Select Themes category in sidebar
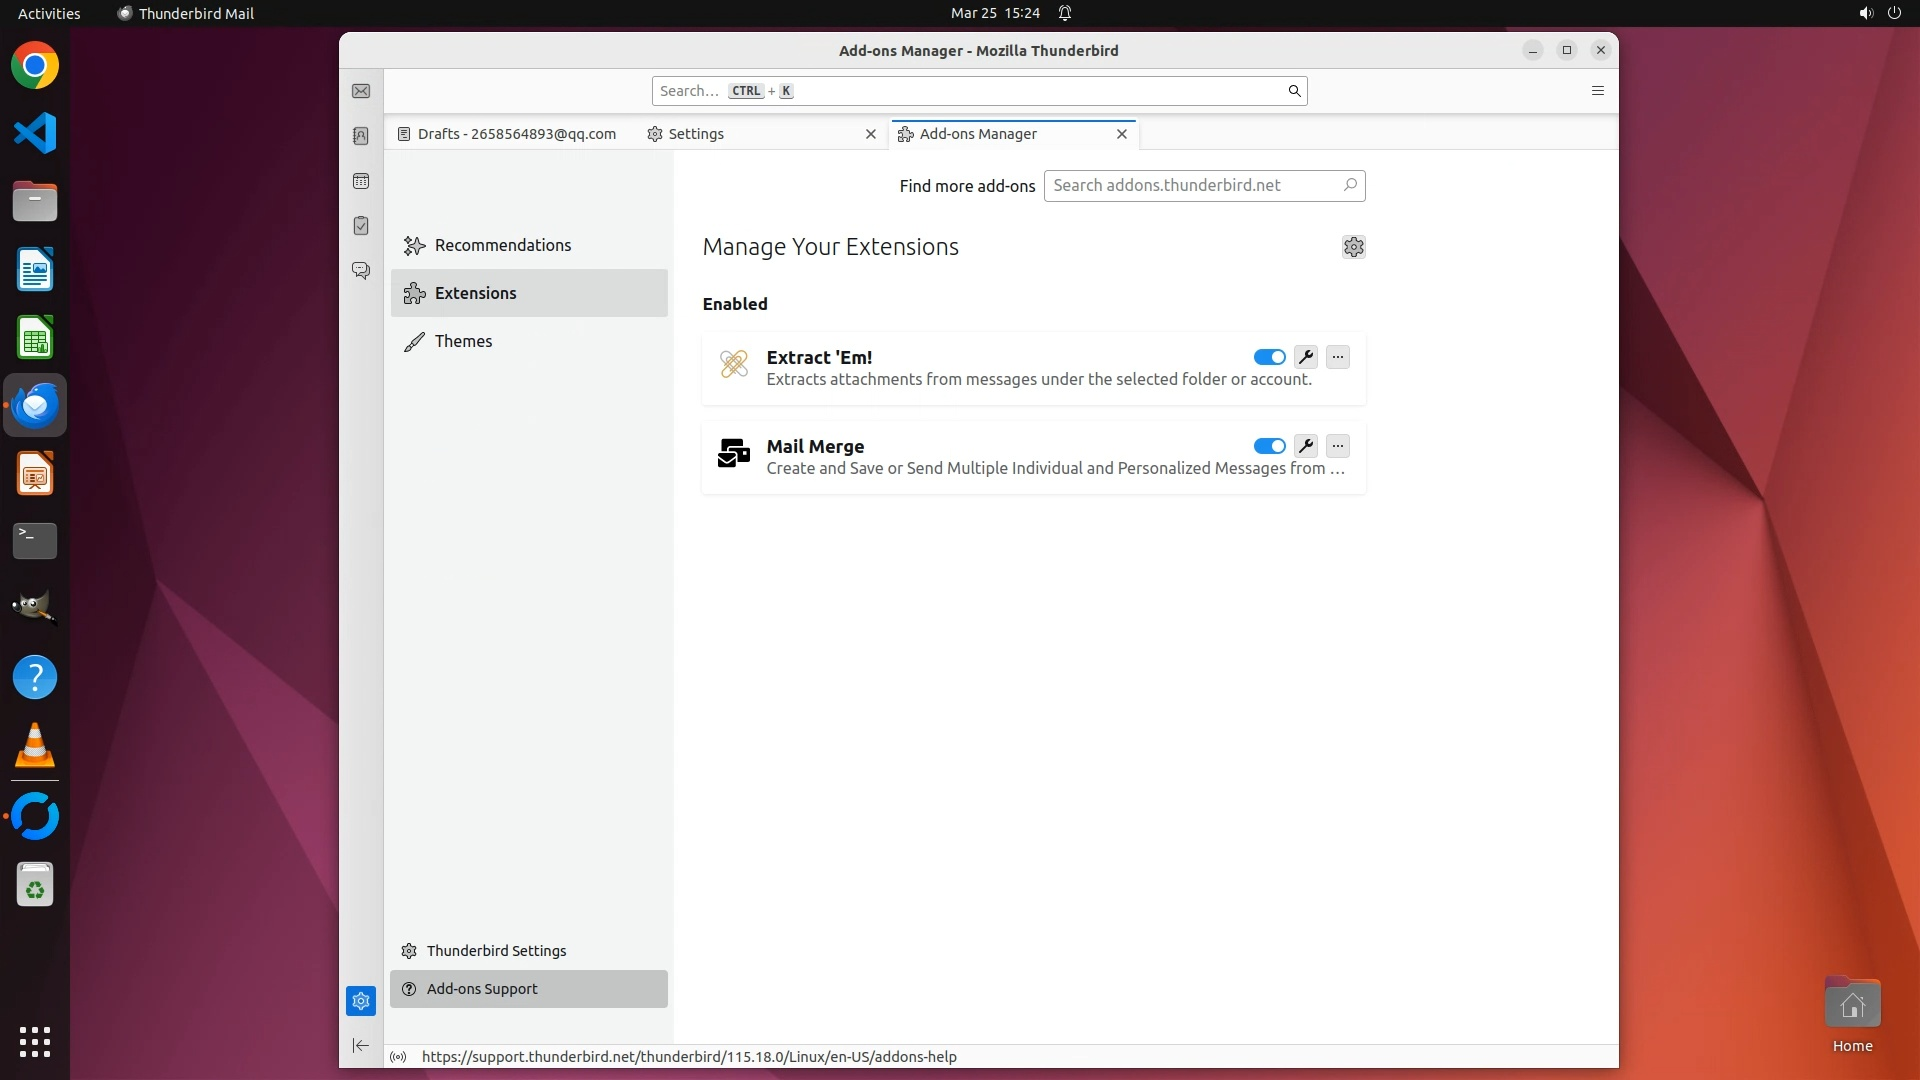This screenshot has width=1920, height=1080. pyautogui.click(x=463, y=341)
